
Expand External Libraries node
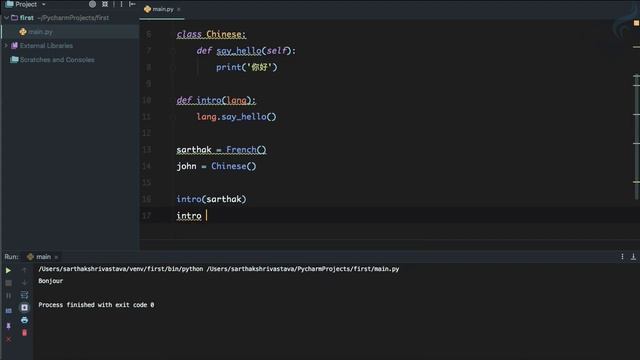coord(6,46)
